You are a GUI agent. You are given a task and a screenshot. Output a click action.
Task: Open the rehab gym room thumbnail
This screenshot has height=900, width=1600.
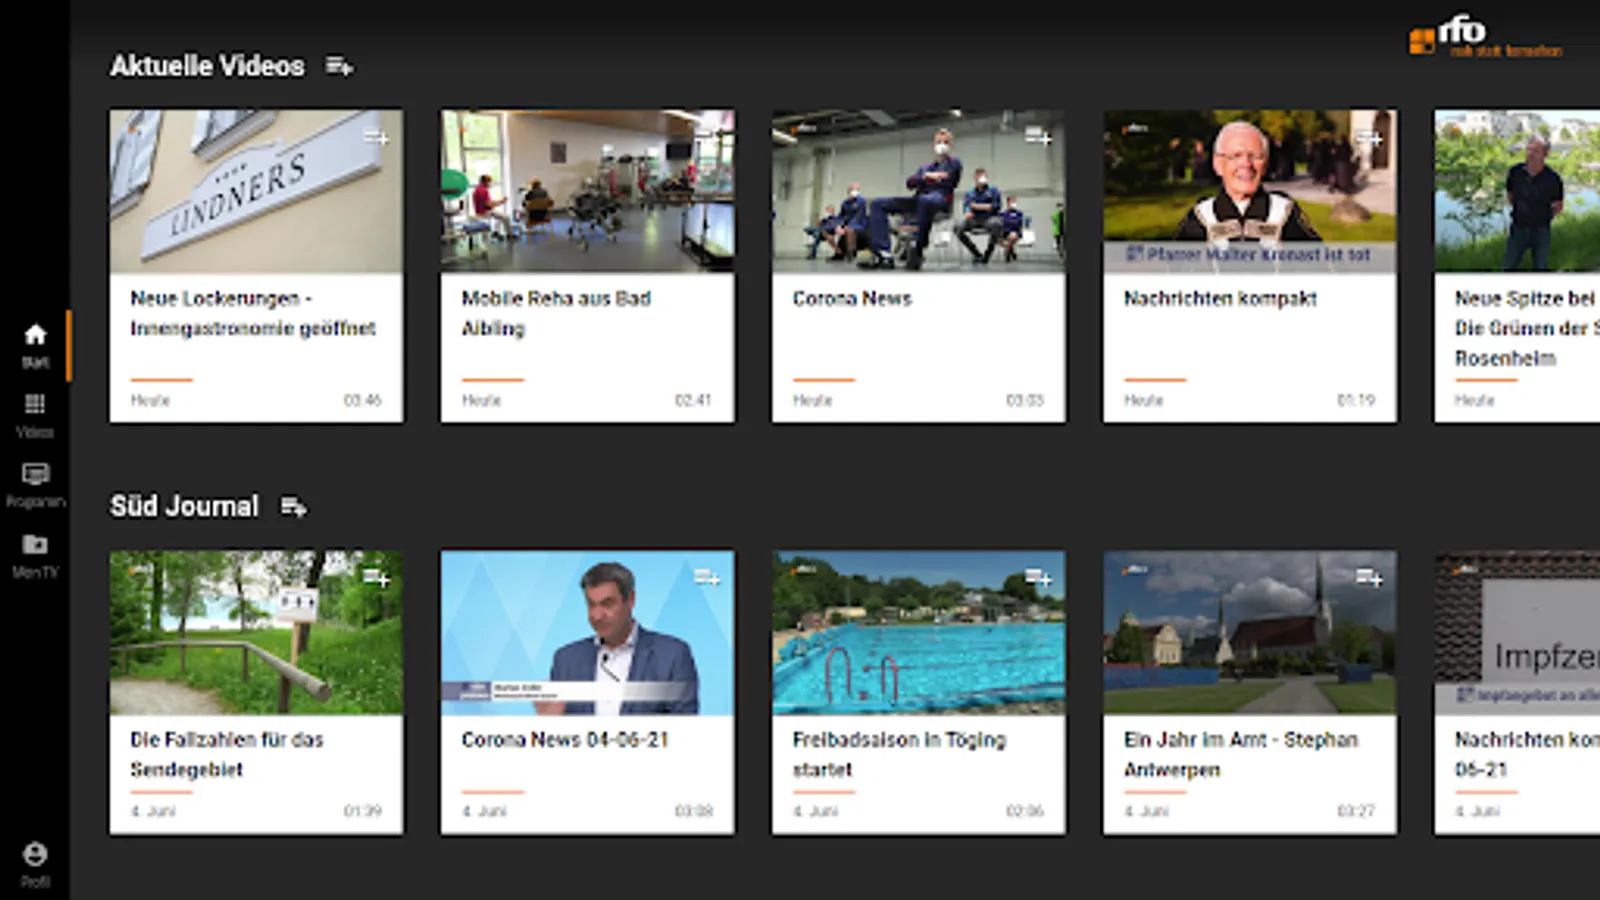tap(588, 191)
